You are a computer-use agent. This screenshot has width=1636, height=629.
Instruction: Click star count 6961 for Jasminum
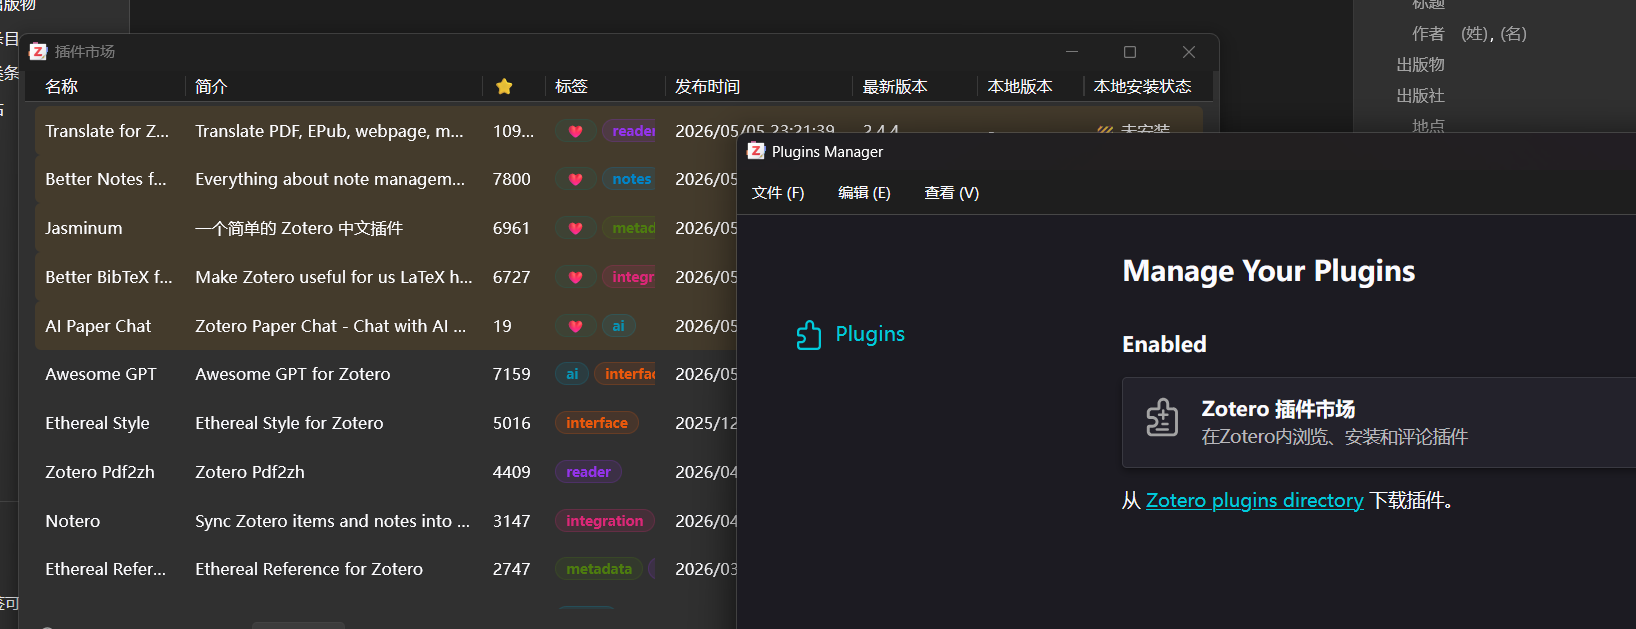(511, 228)
